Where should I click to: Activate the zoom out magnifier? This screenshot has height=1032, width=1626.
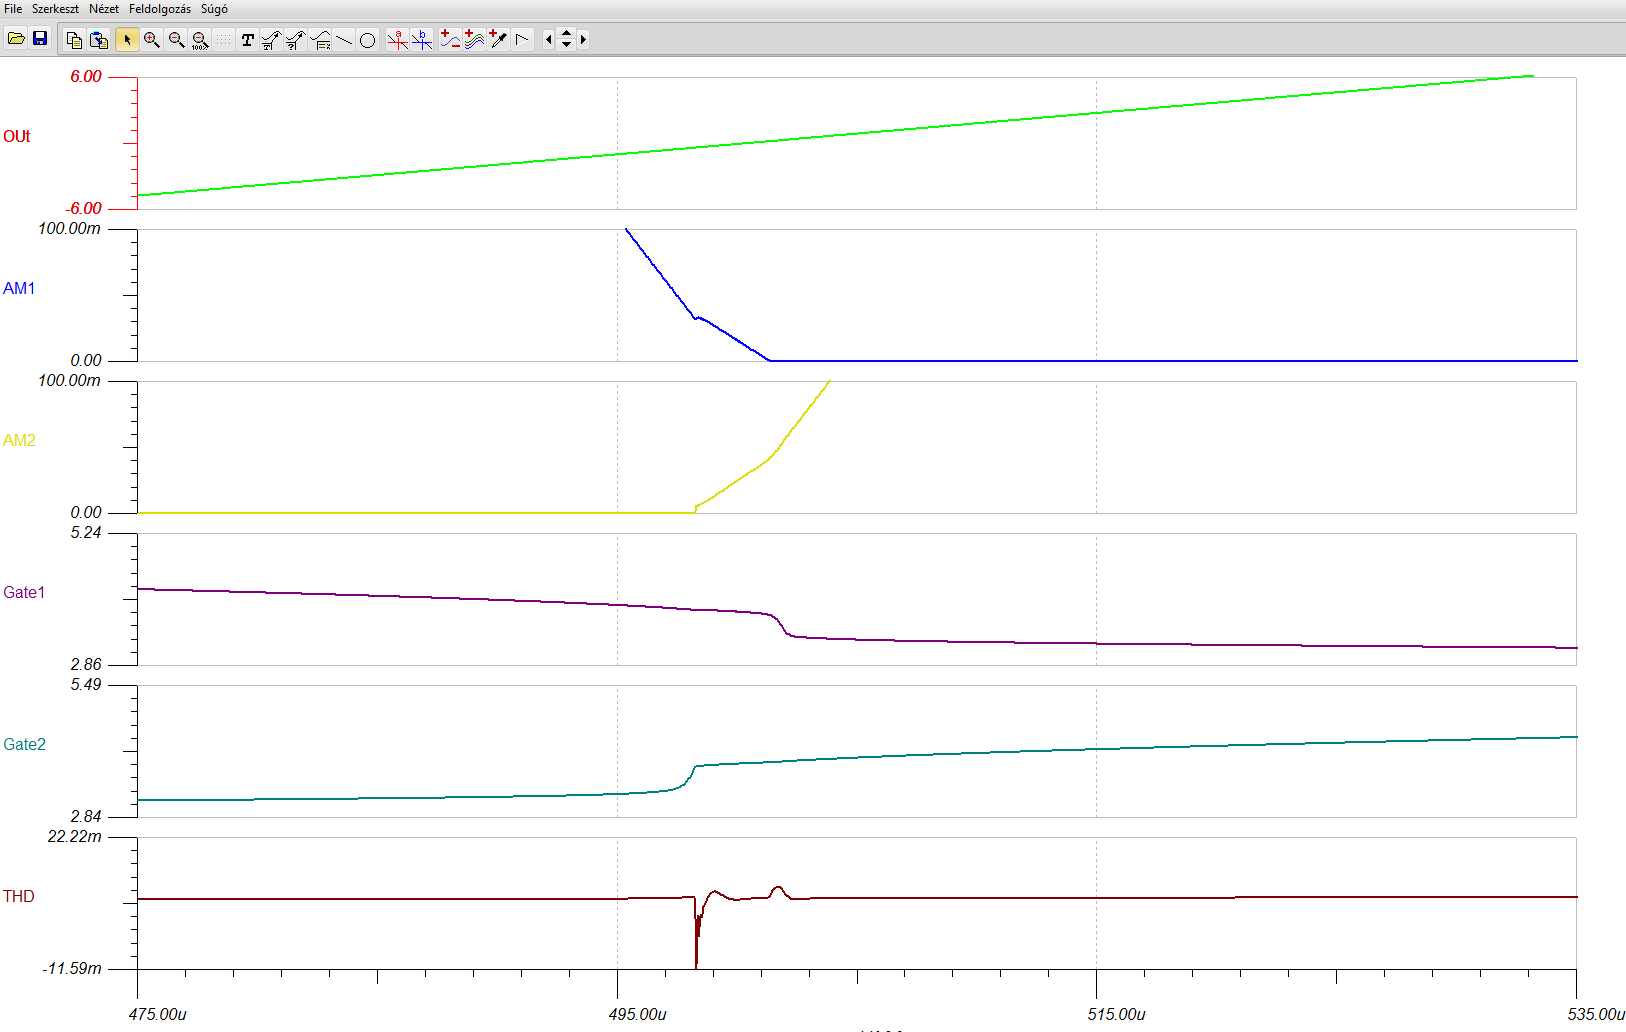point(176,39)
